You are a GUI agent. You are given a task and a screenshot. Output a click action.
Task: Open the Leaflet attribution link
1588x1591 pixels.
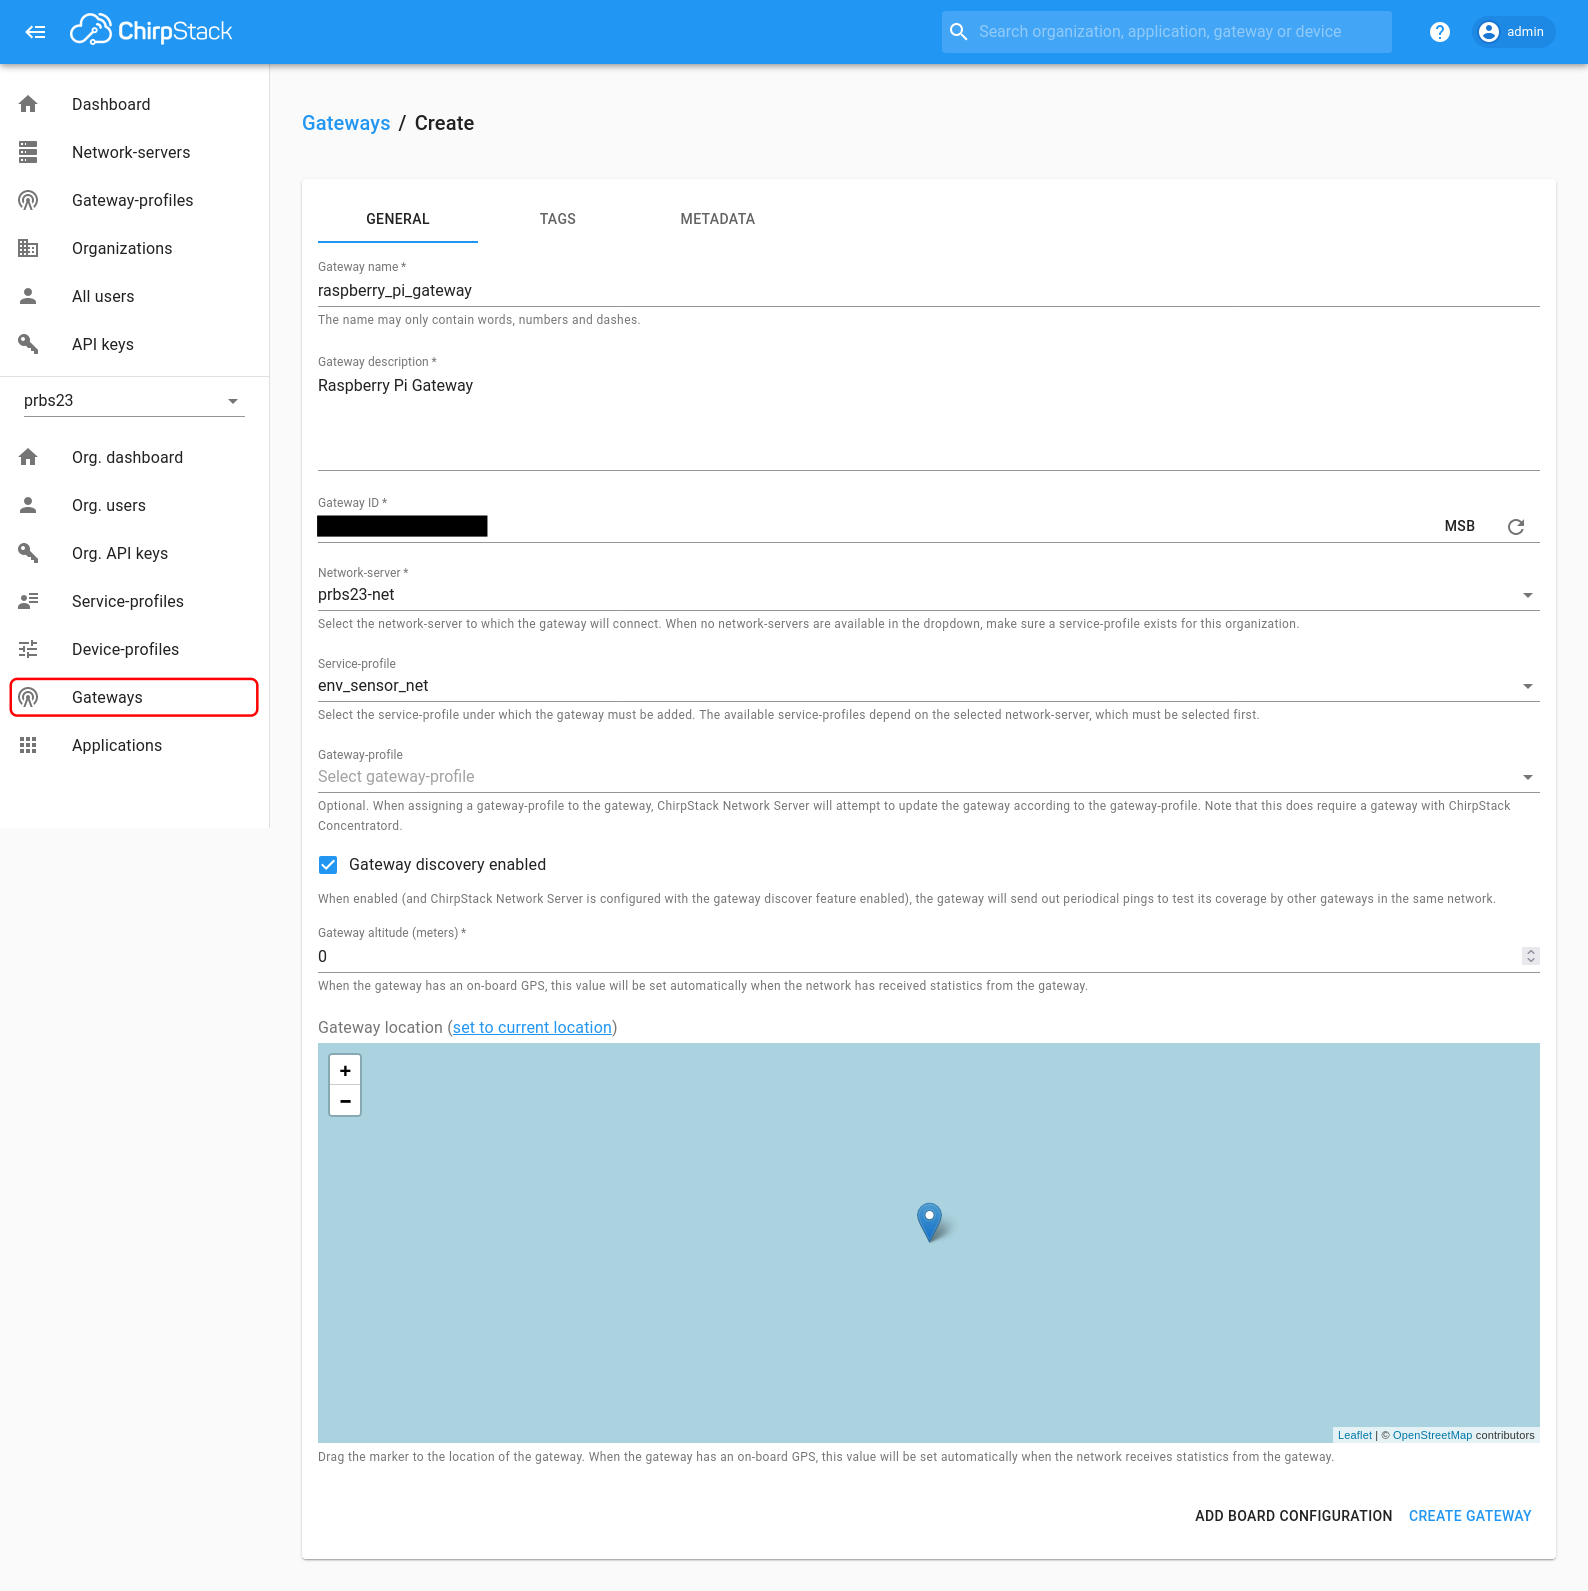pos(1355,1435)
